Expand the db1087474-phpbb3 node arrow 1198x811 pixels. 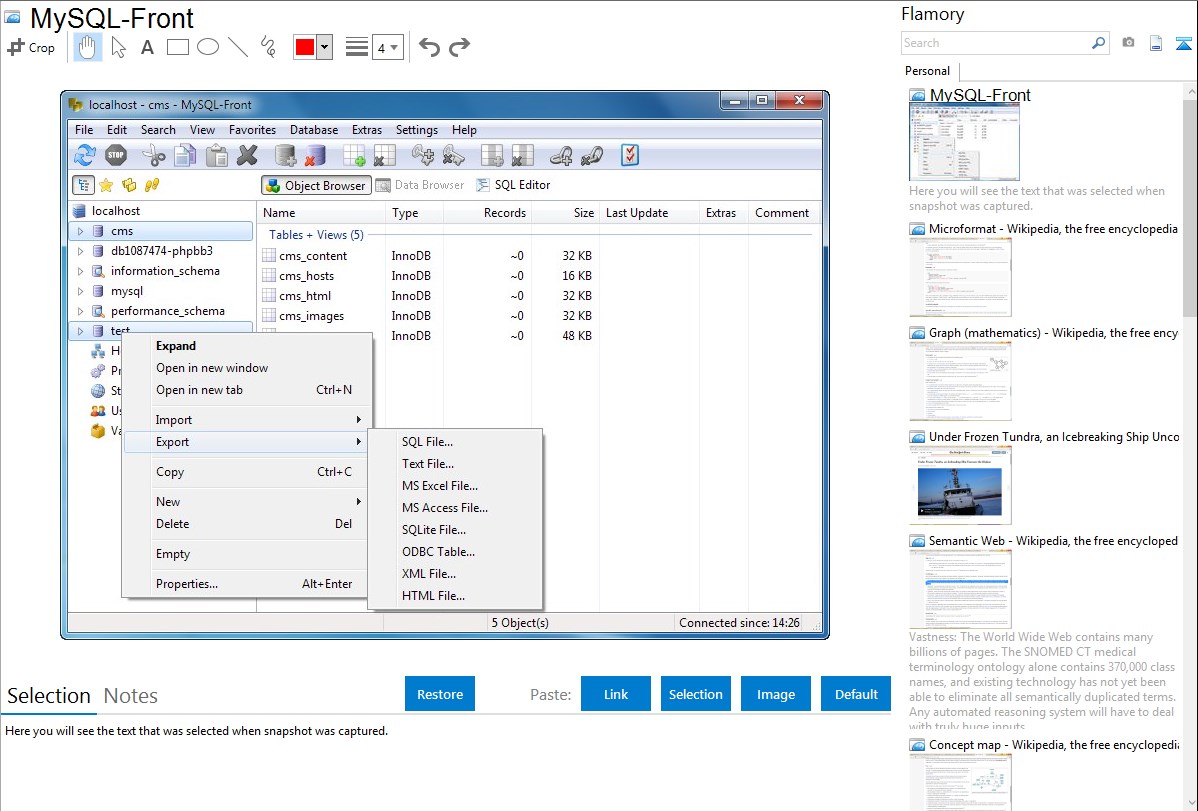(x=80, y=251)
